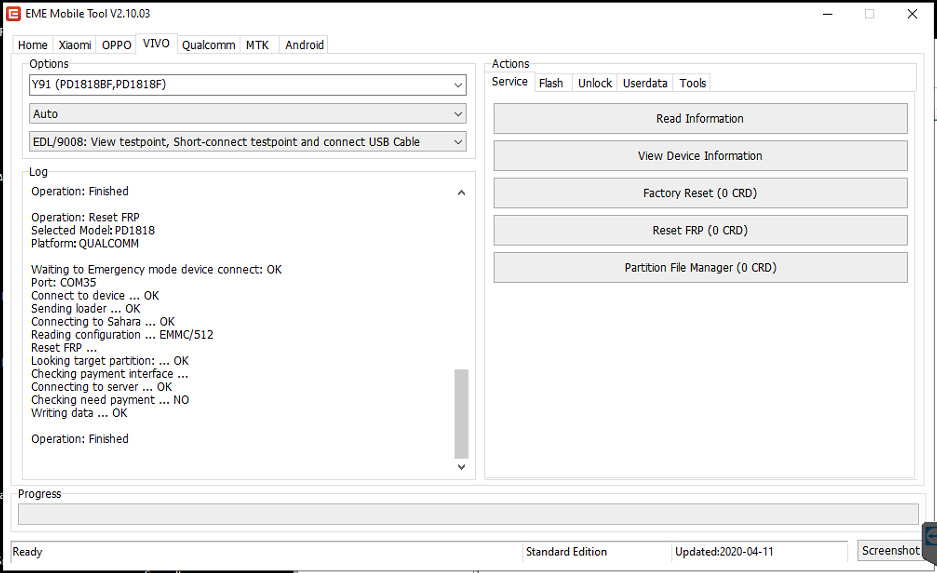Select the Service actions tab
This screenshot has height=573, width=937.
(x=510, y=82)
